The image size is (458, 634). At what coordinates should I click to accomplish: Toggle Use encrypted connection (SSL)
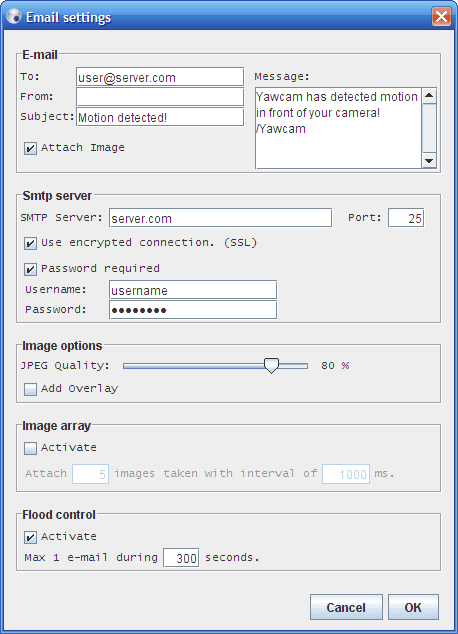[30, 243]
